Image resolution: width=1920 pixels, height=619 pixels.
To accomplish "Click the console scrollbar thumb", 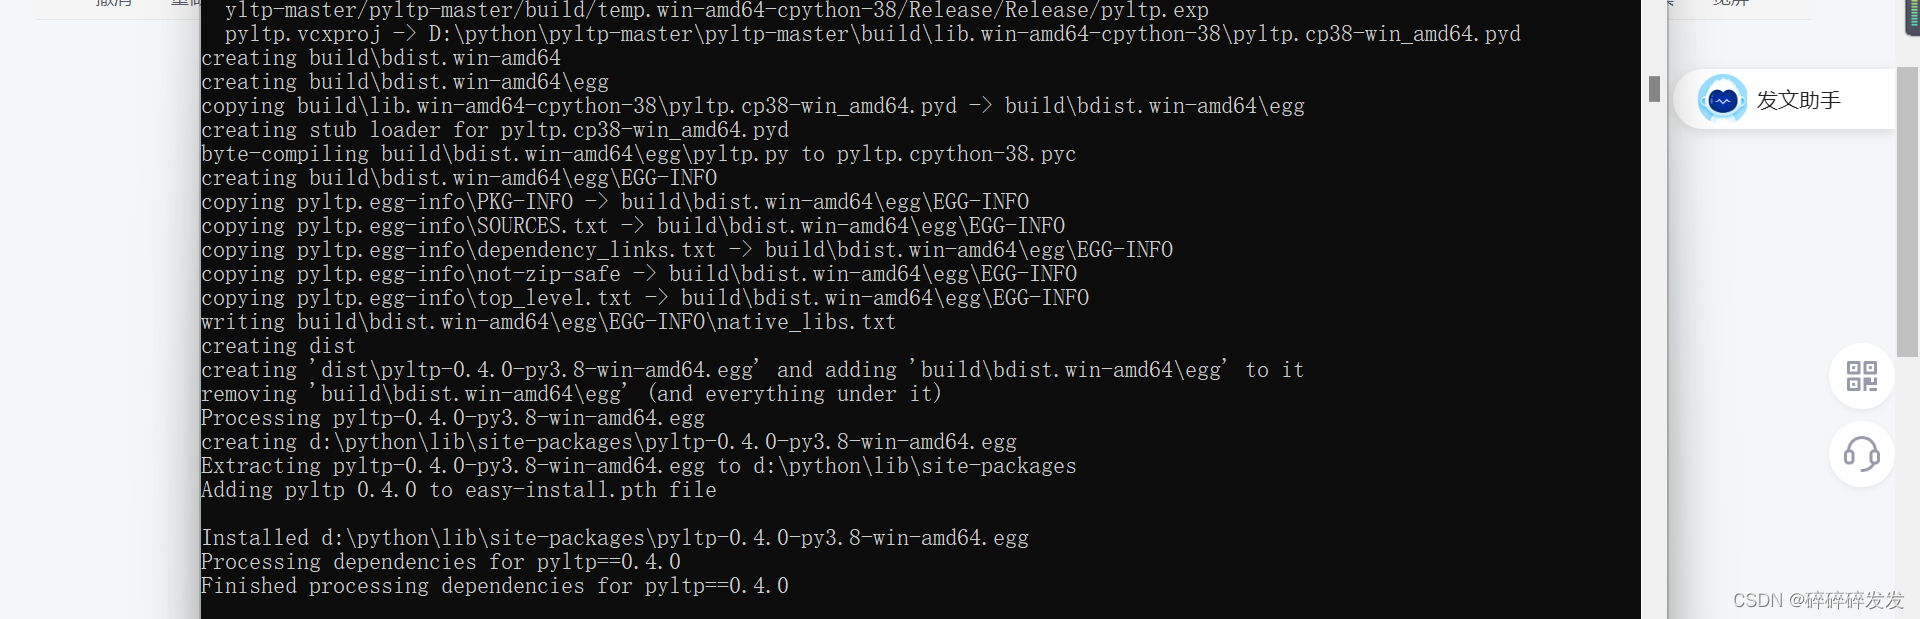I will click(x=1656, y=90).
